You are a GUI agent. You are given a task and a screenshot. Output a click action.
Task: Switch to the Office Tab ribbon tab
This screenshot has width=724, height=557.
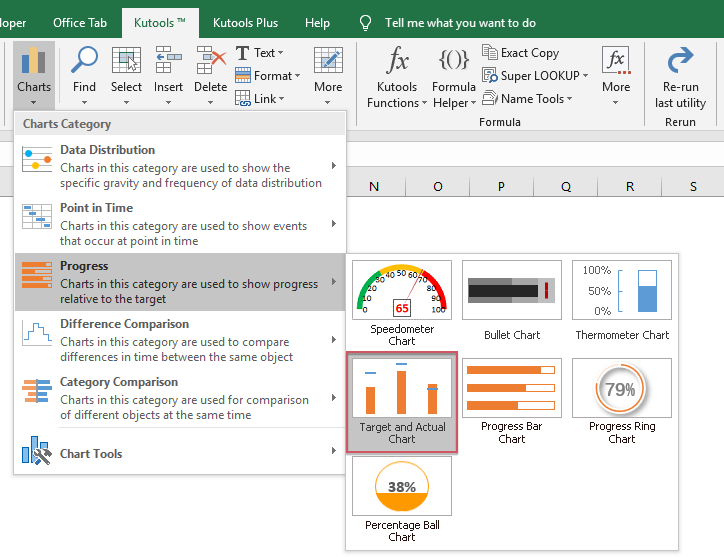click(79, 23)
